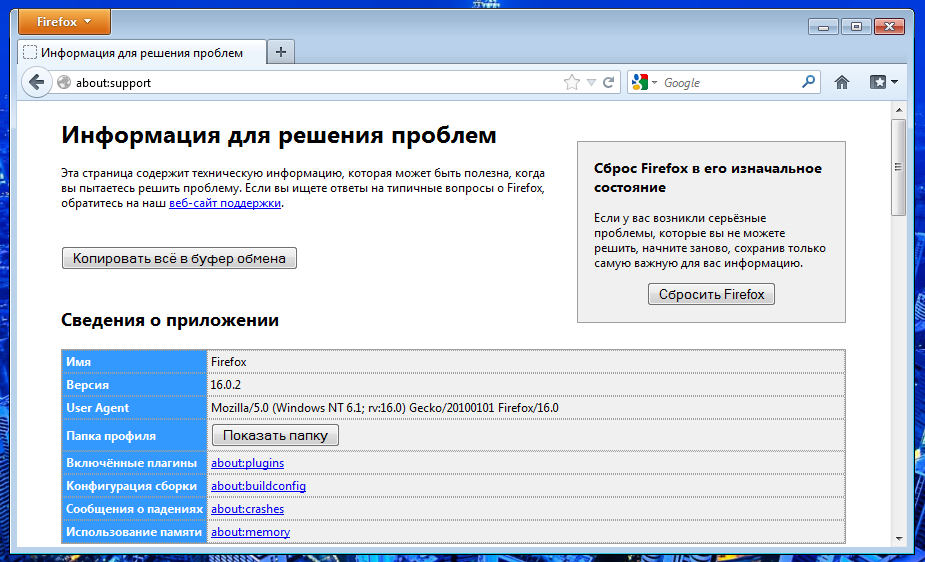The width and height of the screenshot is (925, 562).
Task: Reload the page with the refresh icon
Action: click(609, 83)
